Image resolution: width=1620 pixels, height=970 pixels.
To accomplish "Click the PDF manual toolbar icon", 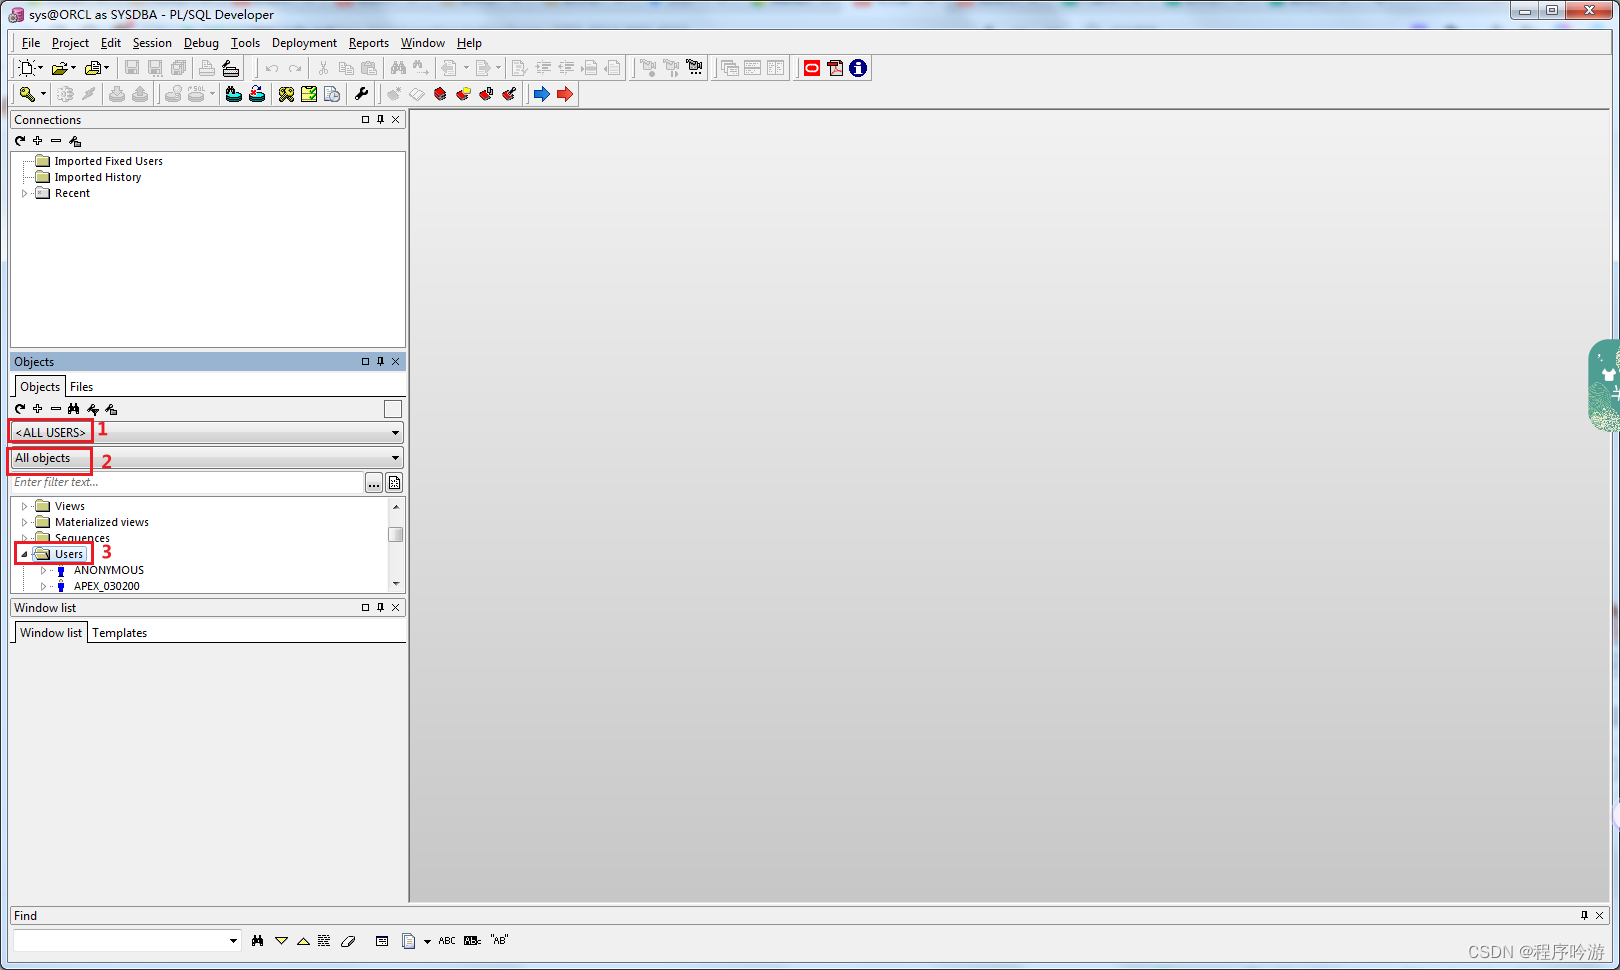I will 835,68.
